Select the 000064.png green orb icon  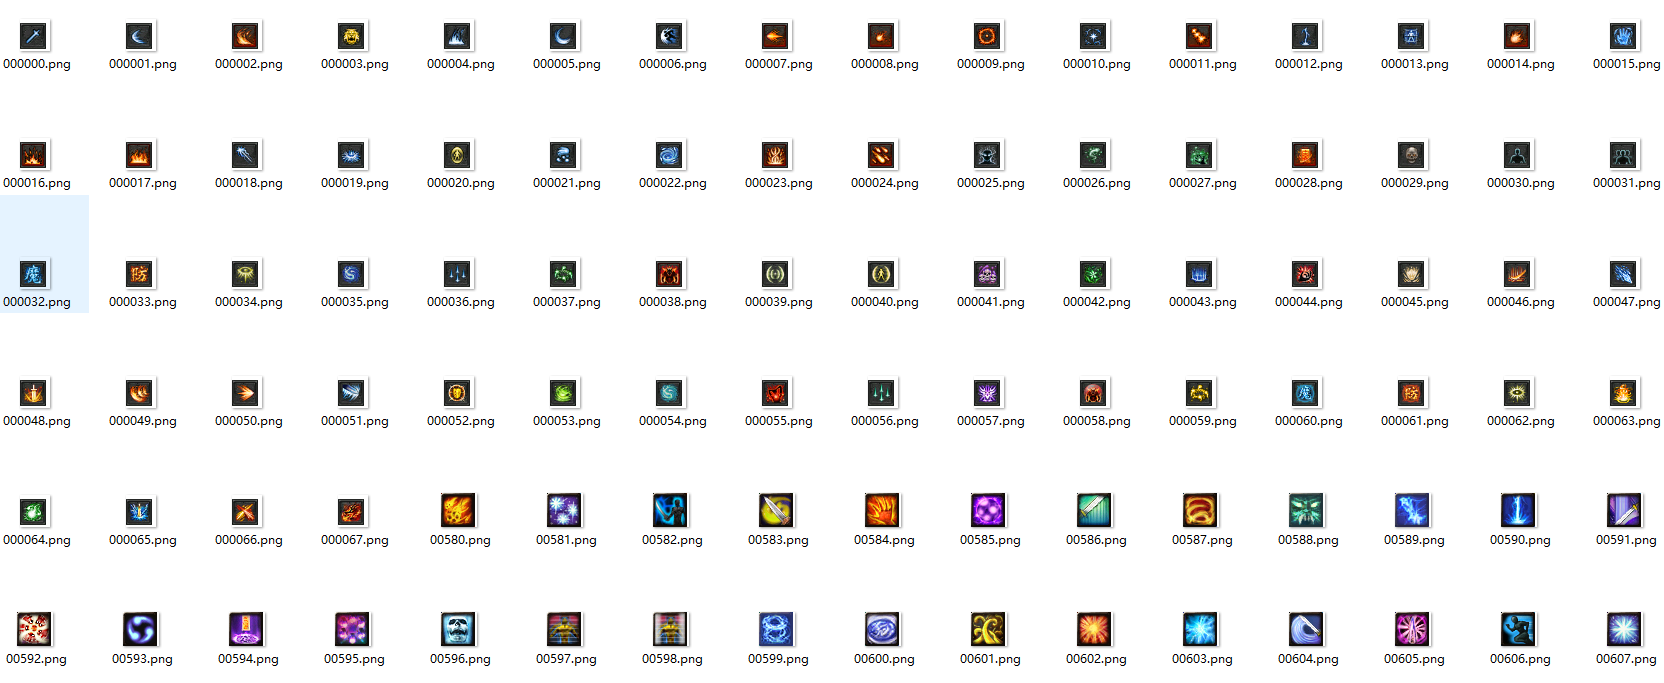pos(34,513)
